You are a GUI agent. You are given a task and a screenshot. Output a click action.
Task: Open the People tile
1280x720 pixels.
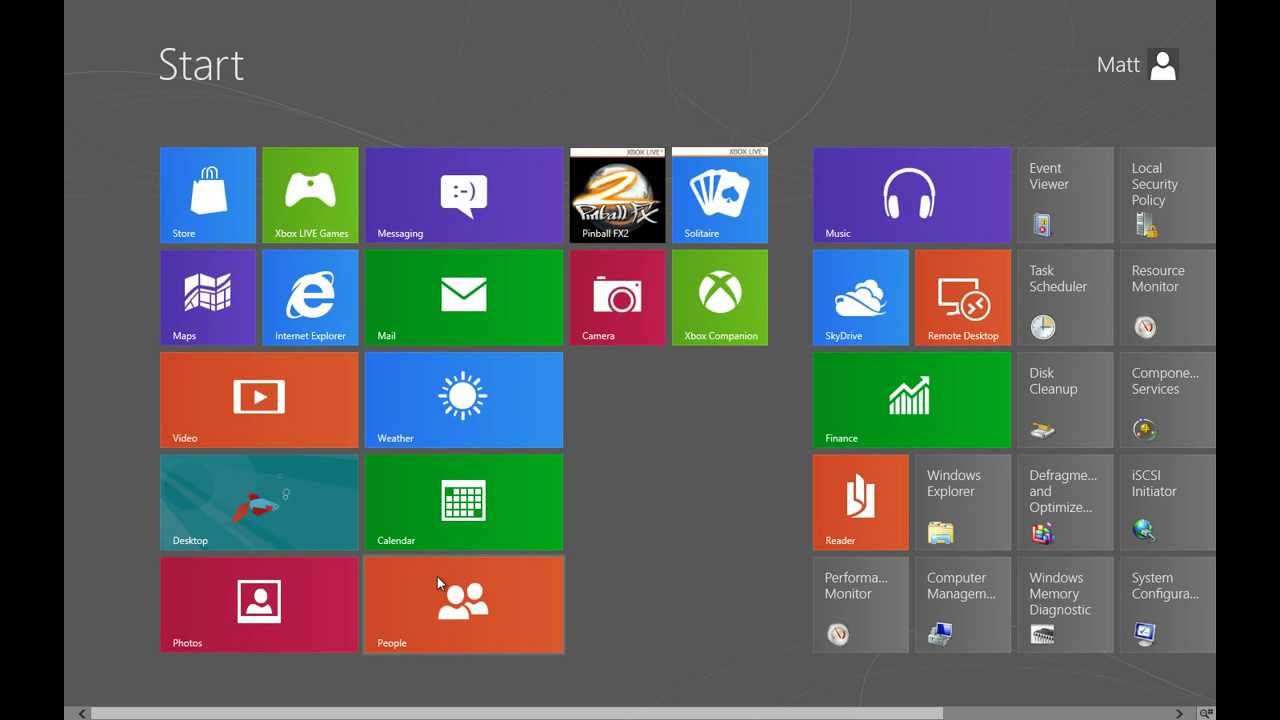pyautogui.click(x=464, y=604)
